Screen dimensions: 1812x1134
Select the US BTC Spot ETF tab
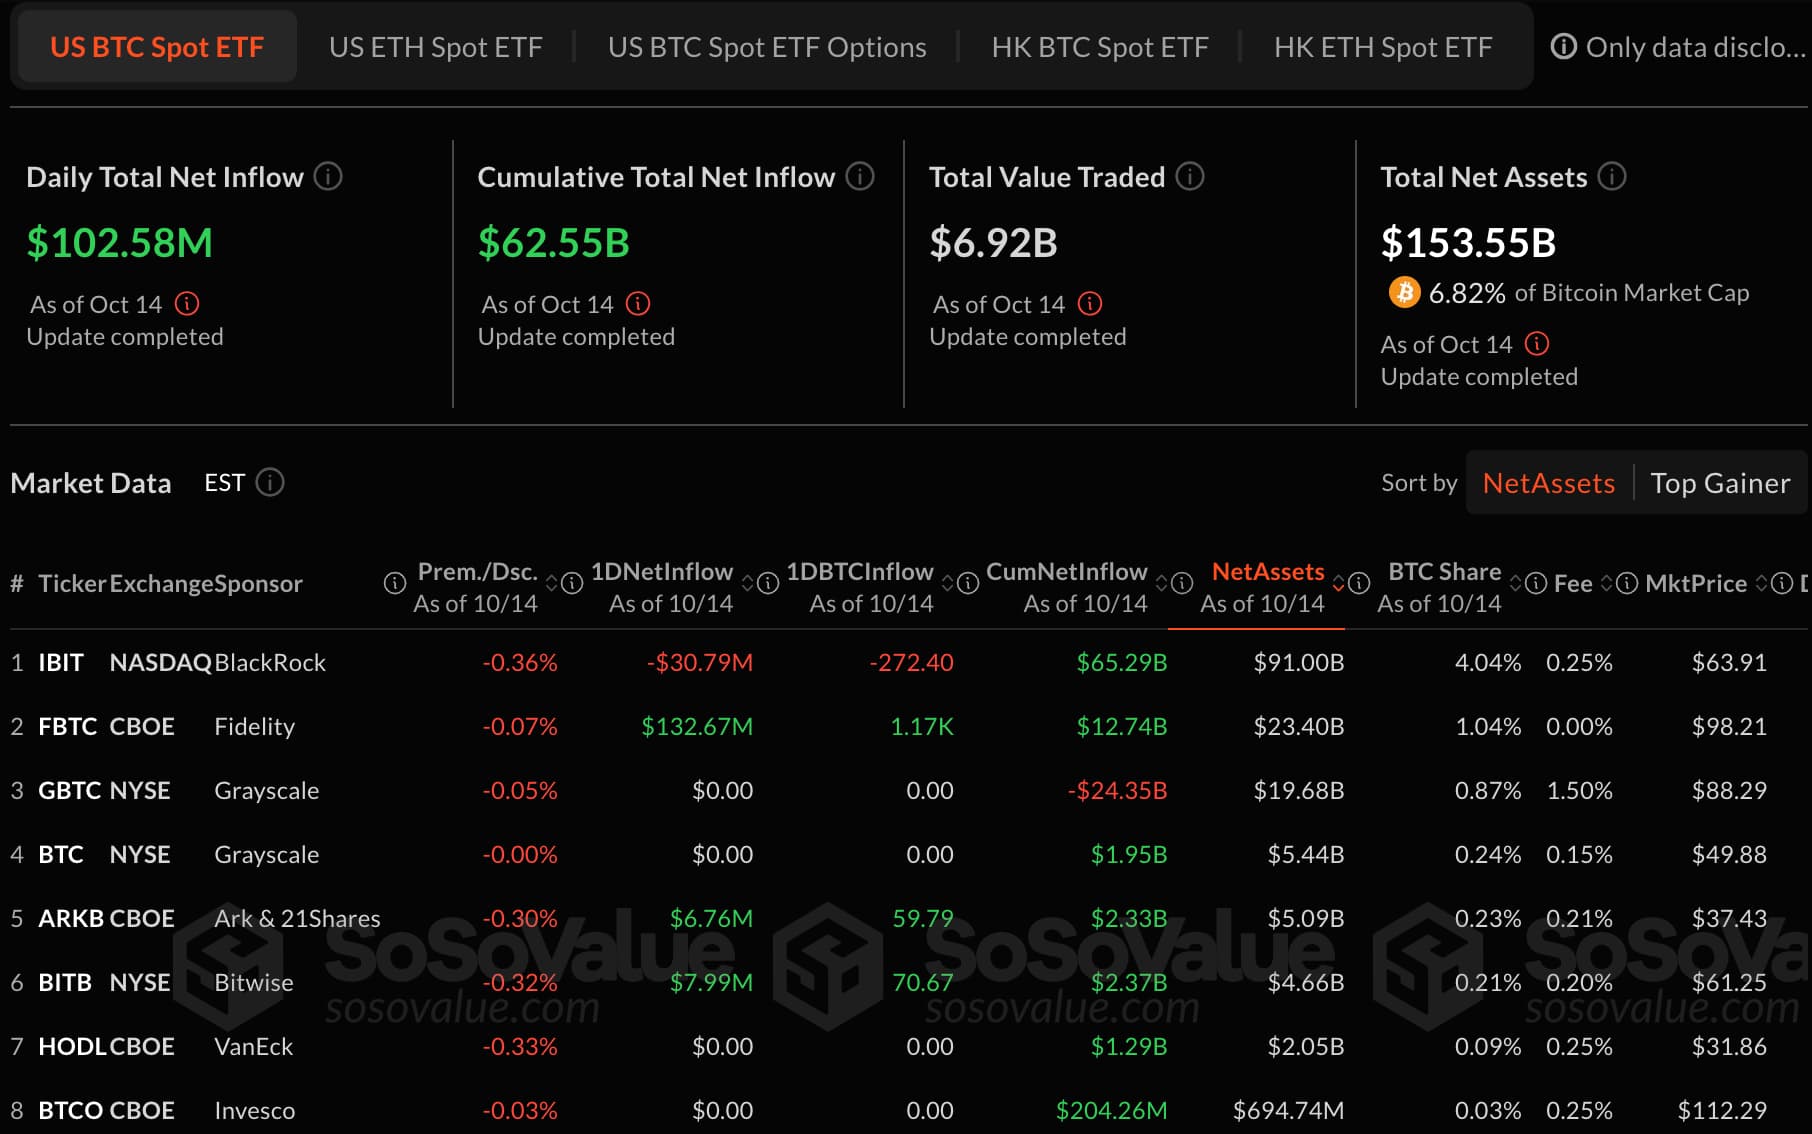click(x=157, y=47)
